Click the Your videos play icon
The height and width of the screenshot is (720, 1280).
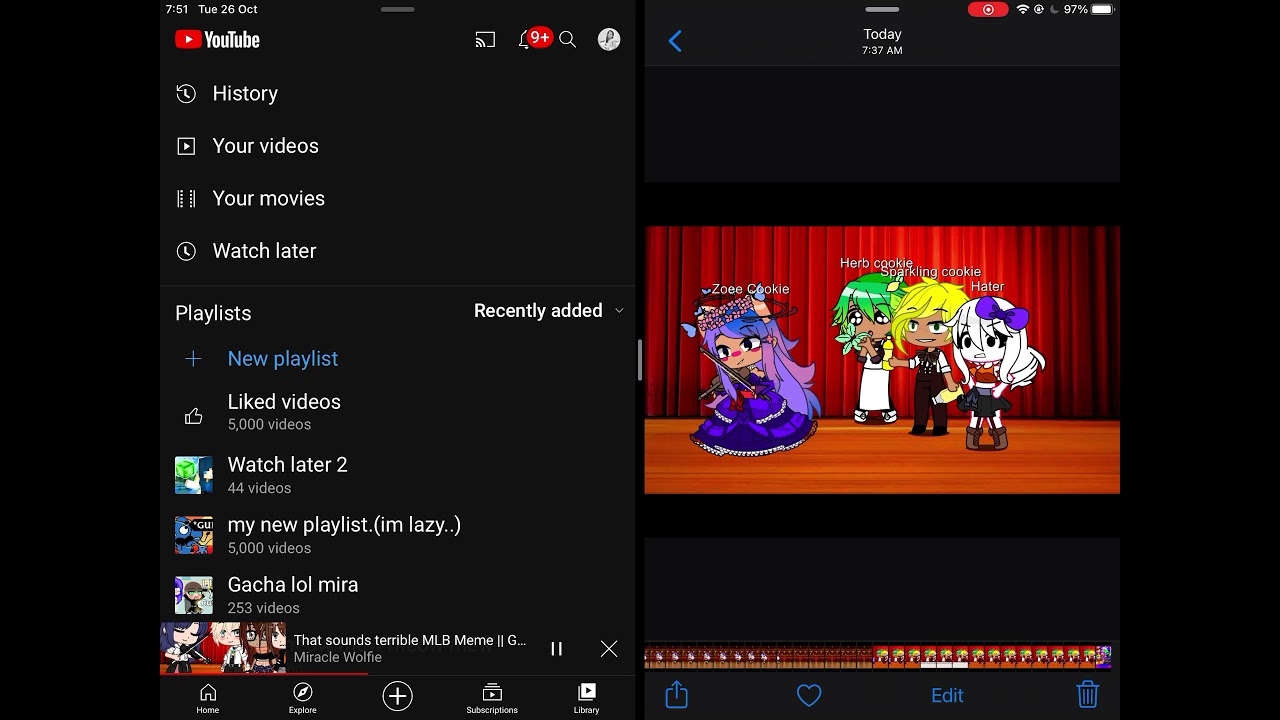186,146
